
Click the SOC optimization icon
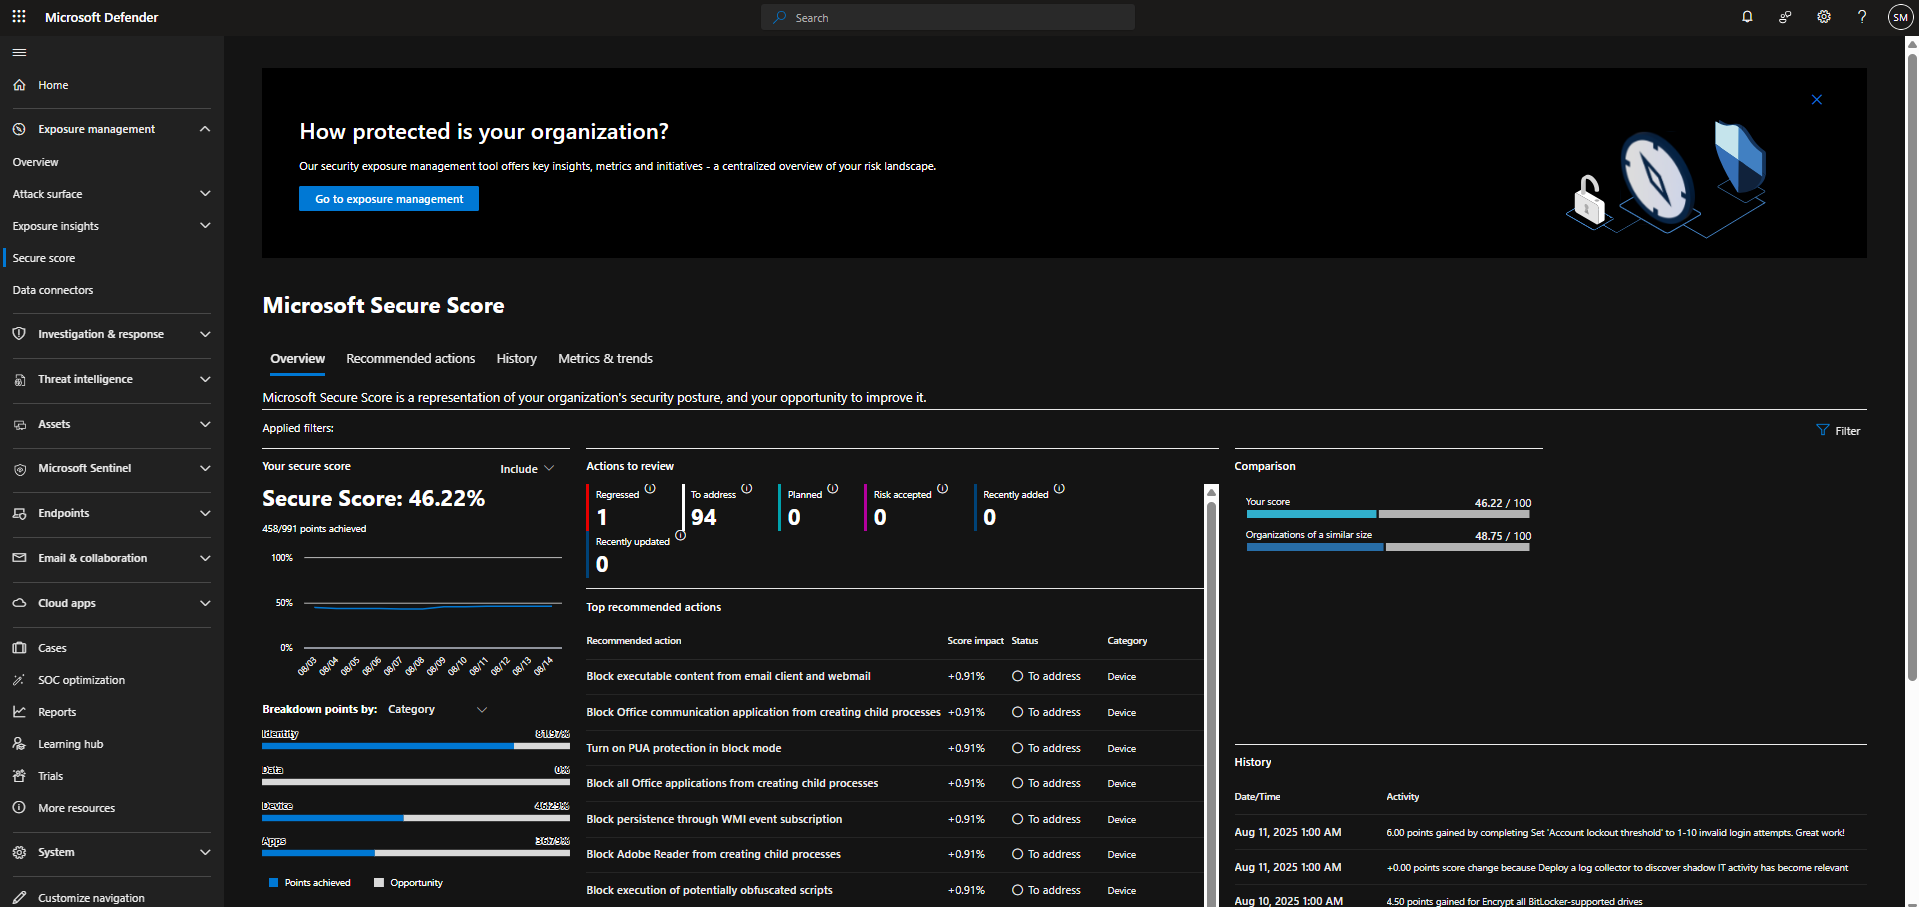tap(19, 680)
